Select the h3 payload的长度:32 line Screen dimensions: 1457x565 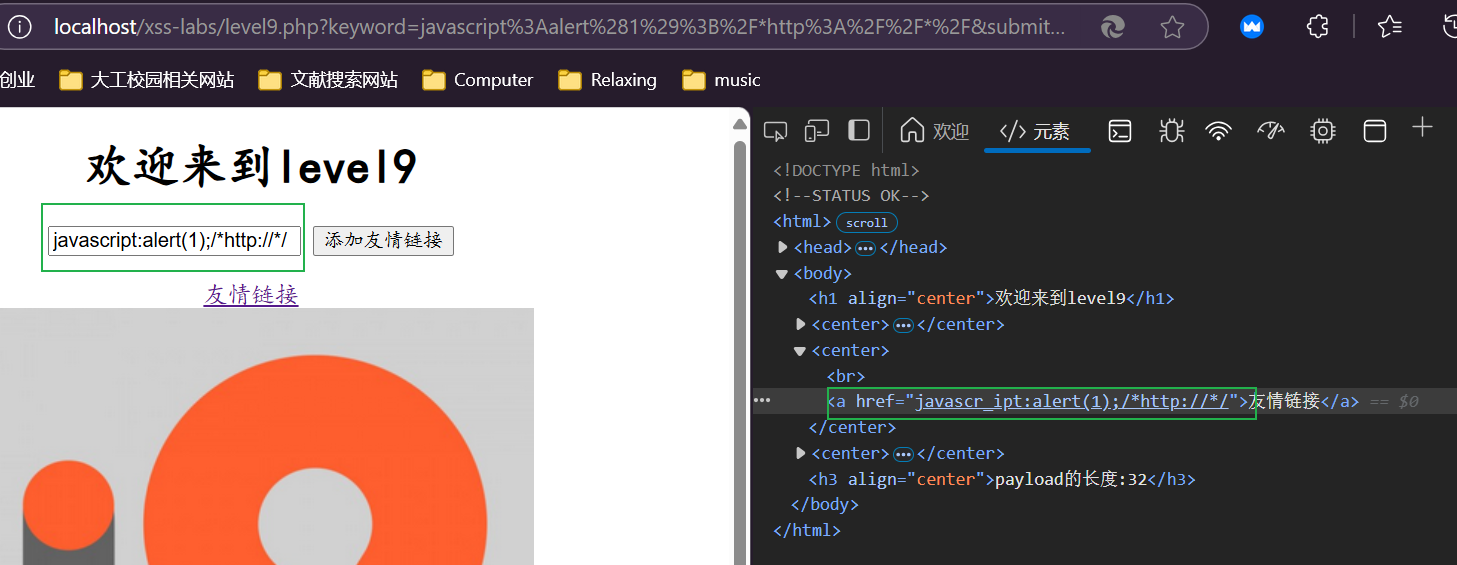click(1002, 479)
